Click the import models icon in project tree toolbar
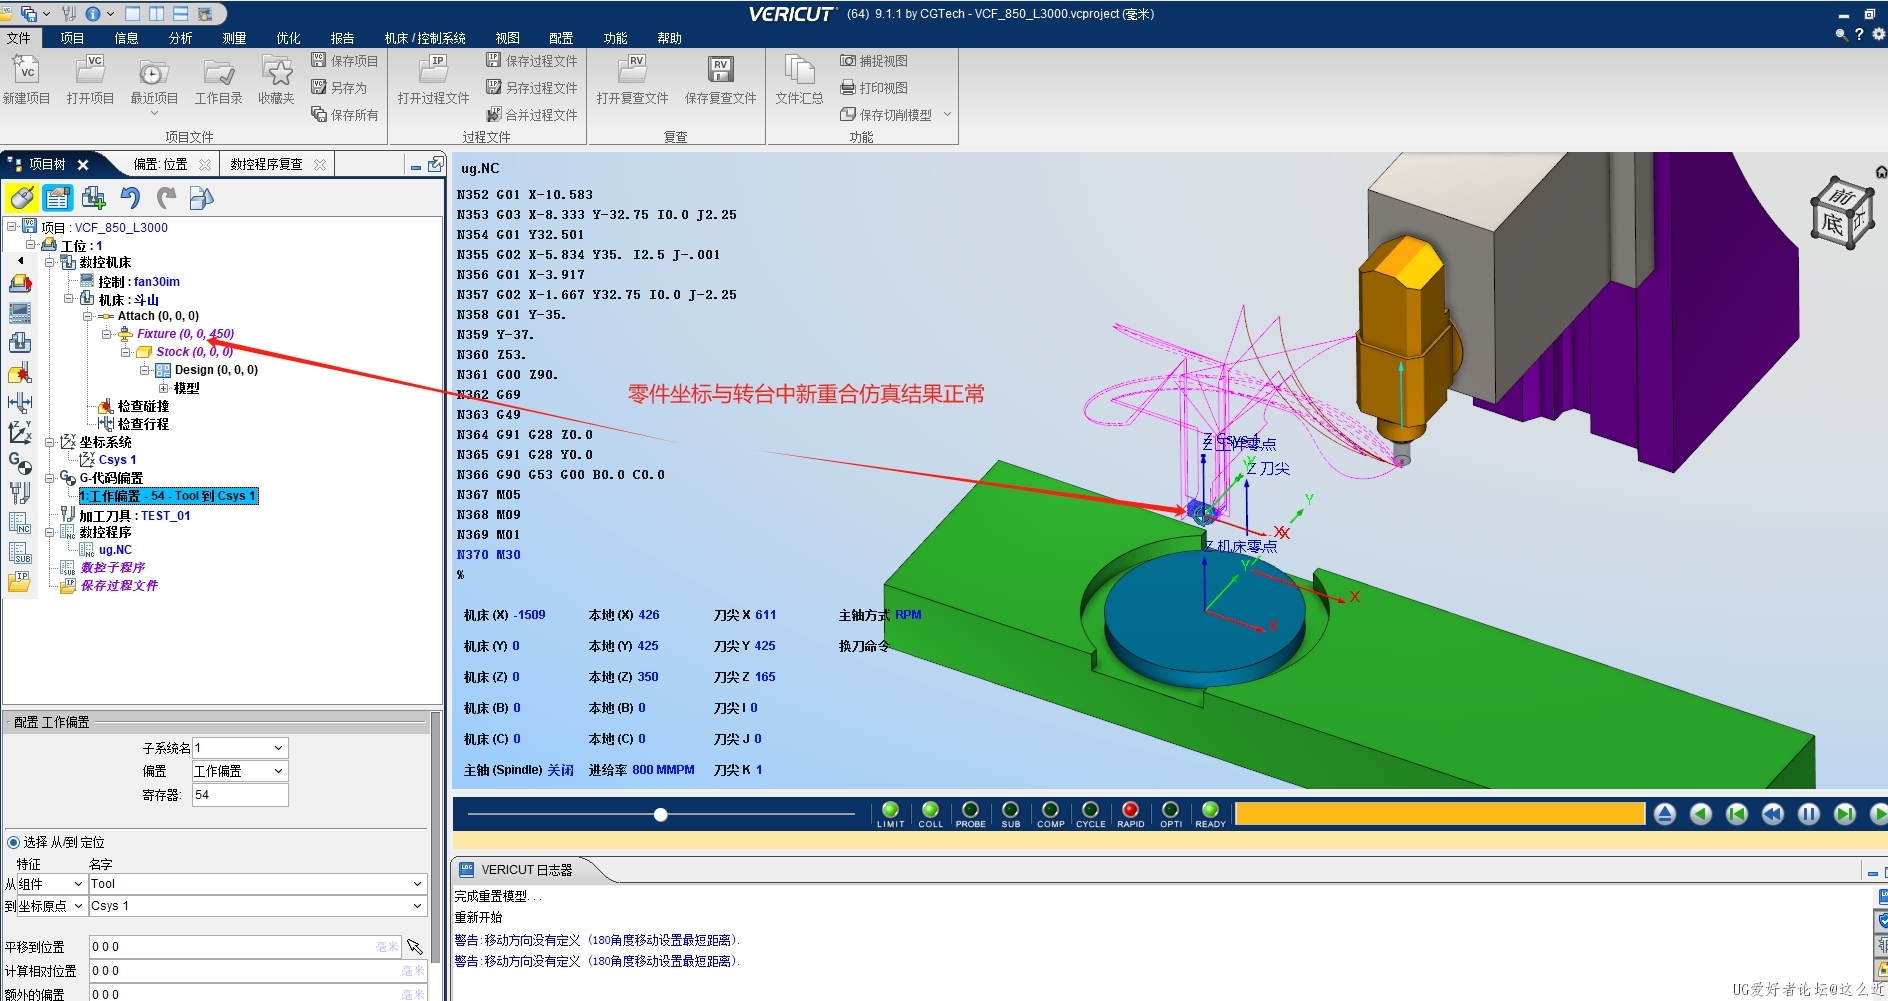This screenshot has width=1888, height=1001. click(x=201, y=198)
